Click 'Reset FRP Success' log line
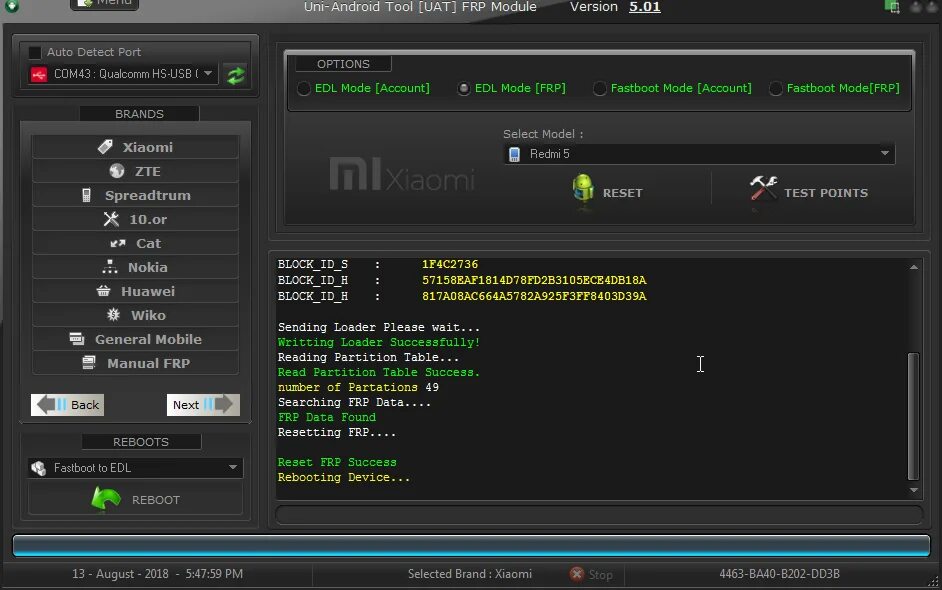Viewport: 942px width, 590px height. 337,463
